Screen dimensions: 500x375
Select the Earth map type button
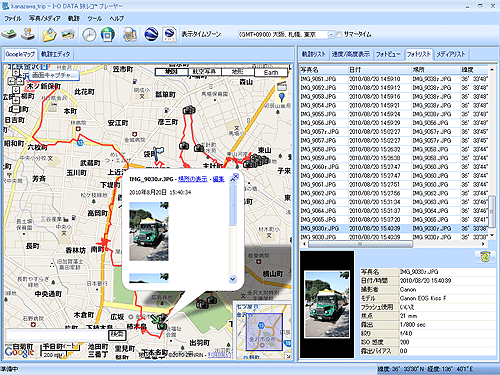271,72
